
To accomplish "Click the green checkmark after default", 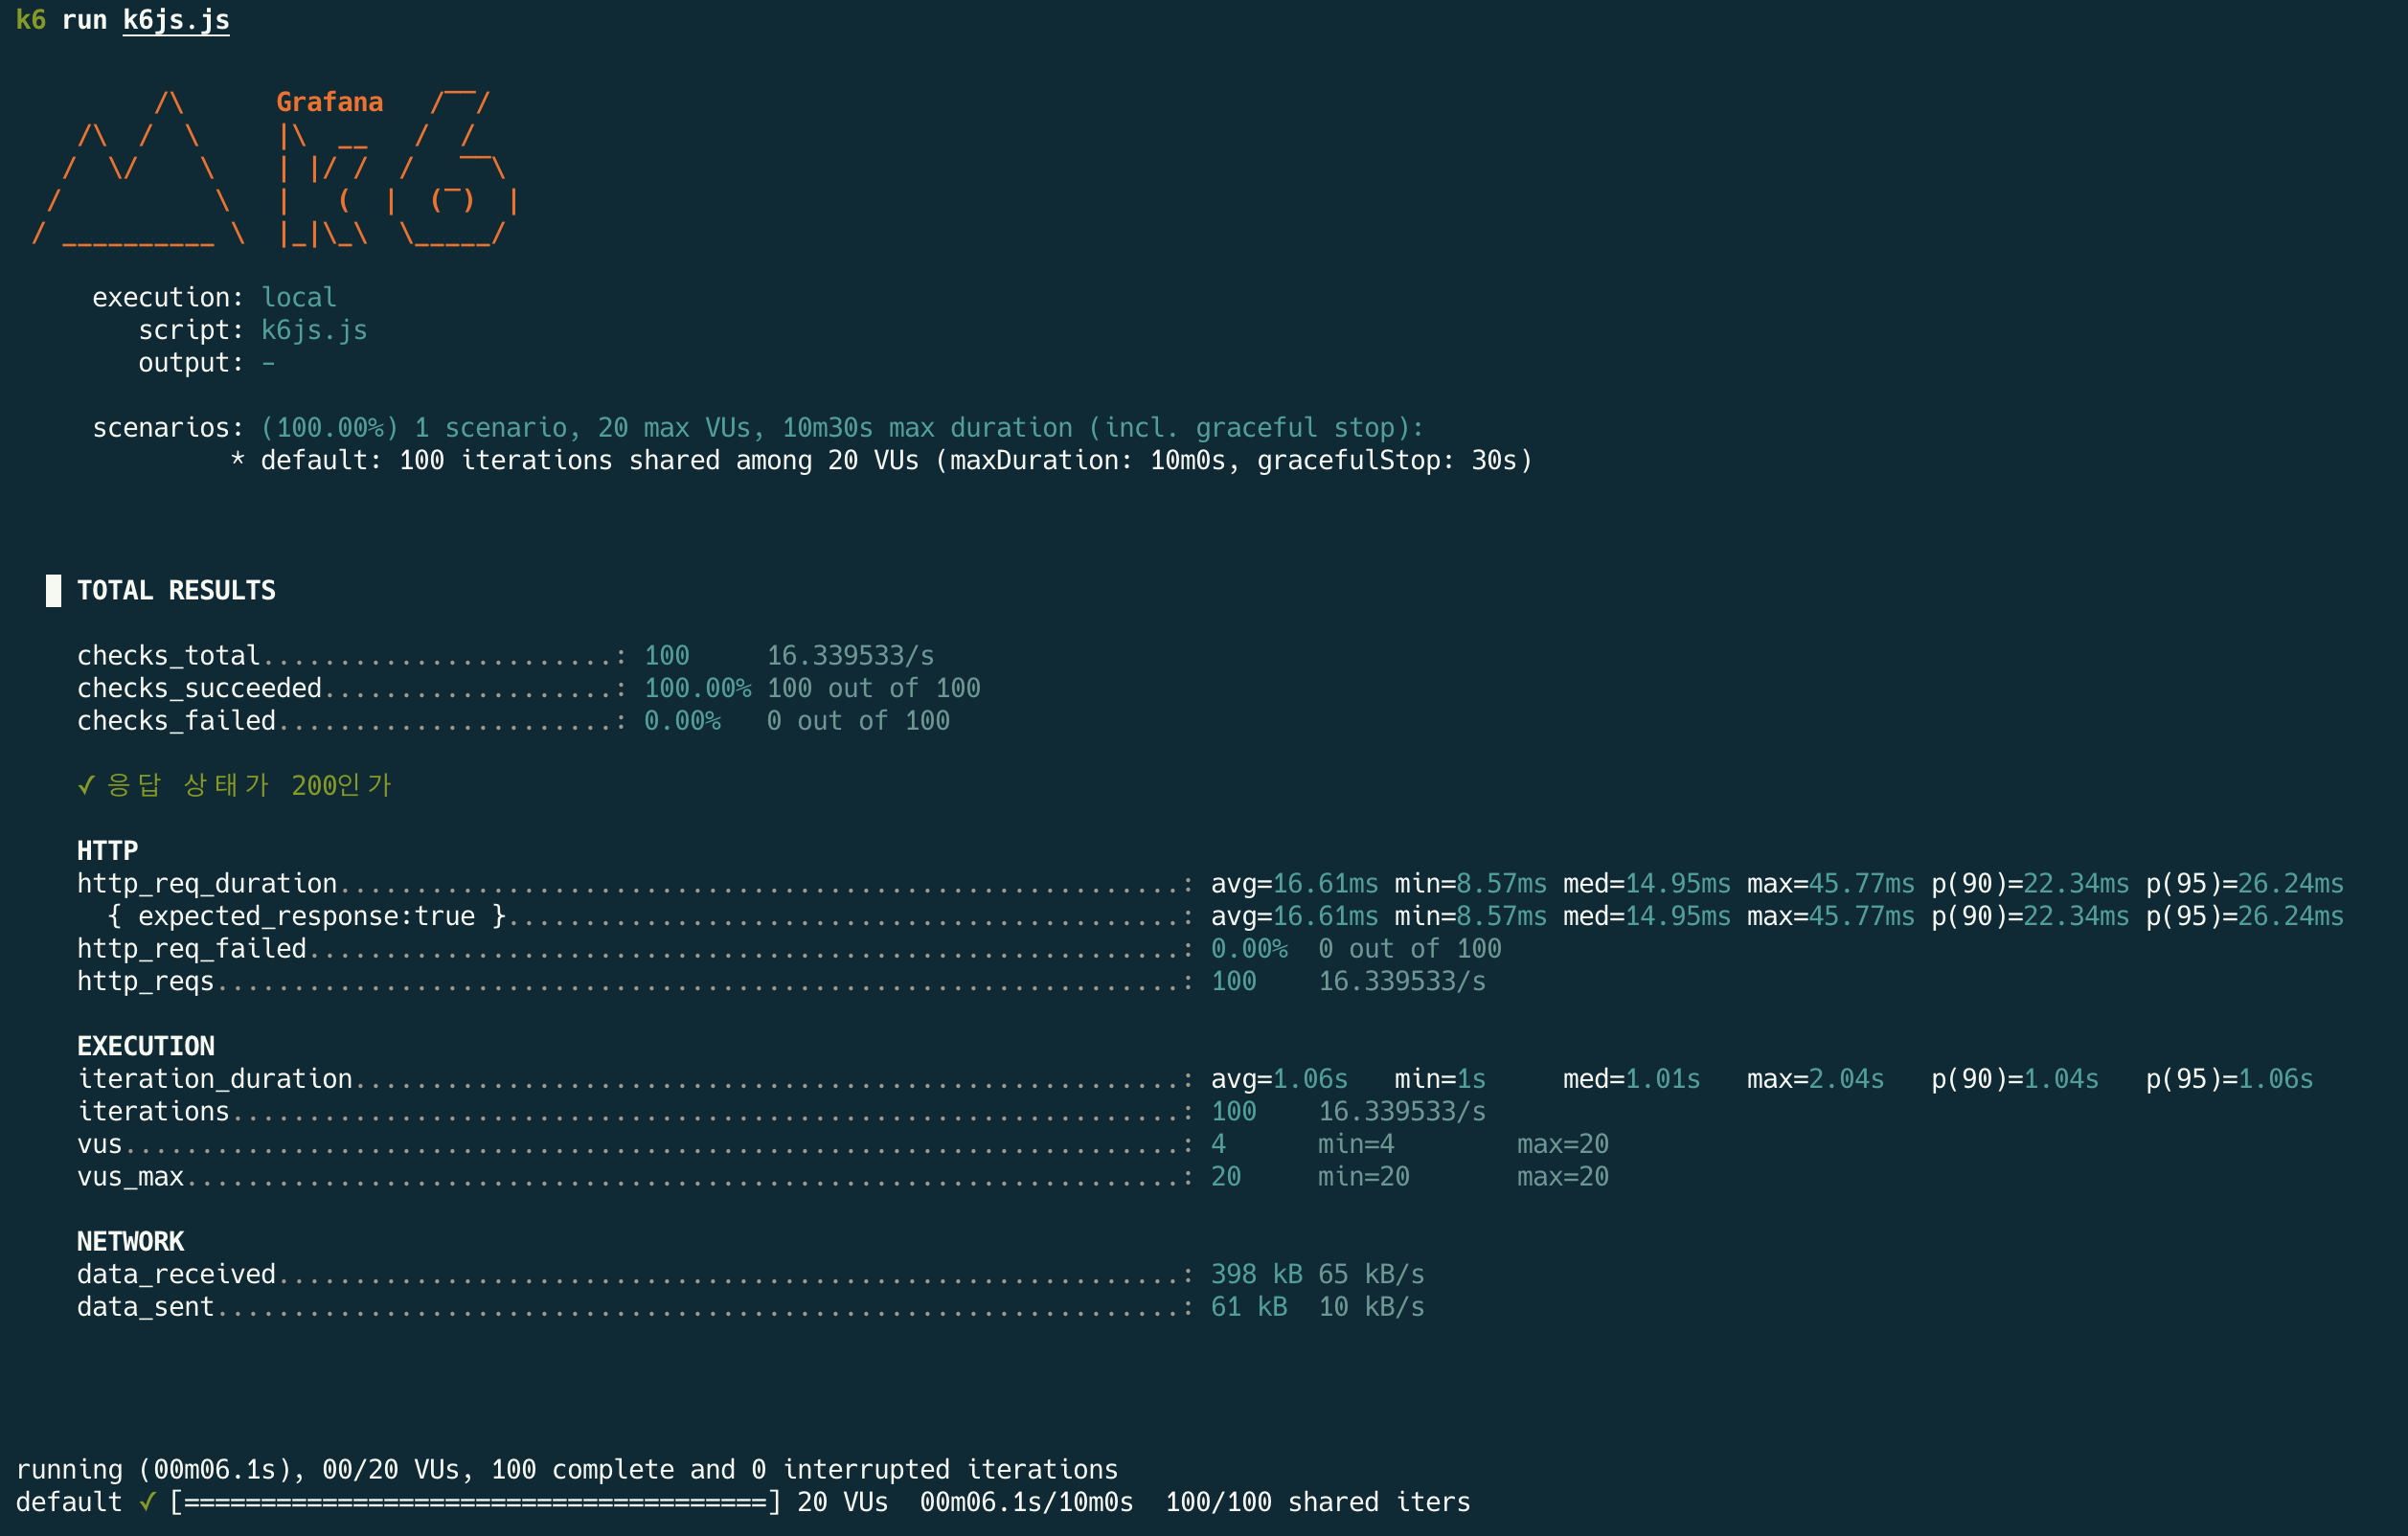I will pos(147,1502).
